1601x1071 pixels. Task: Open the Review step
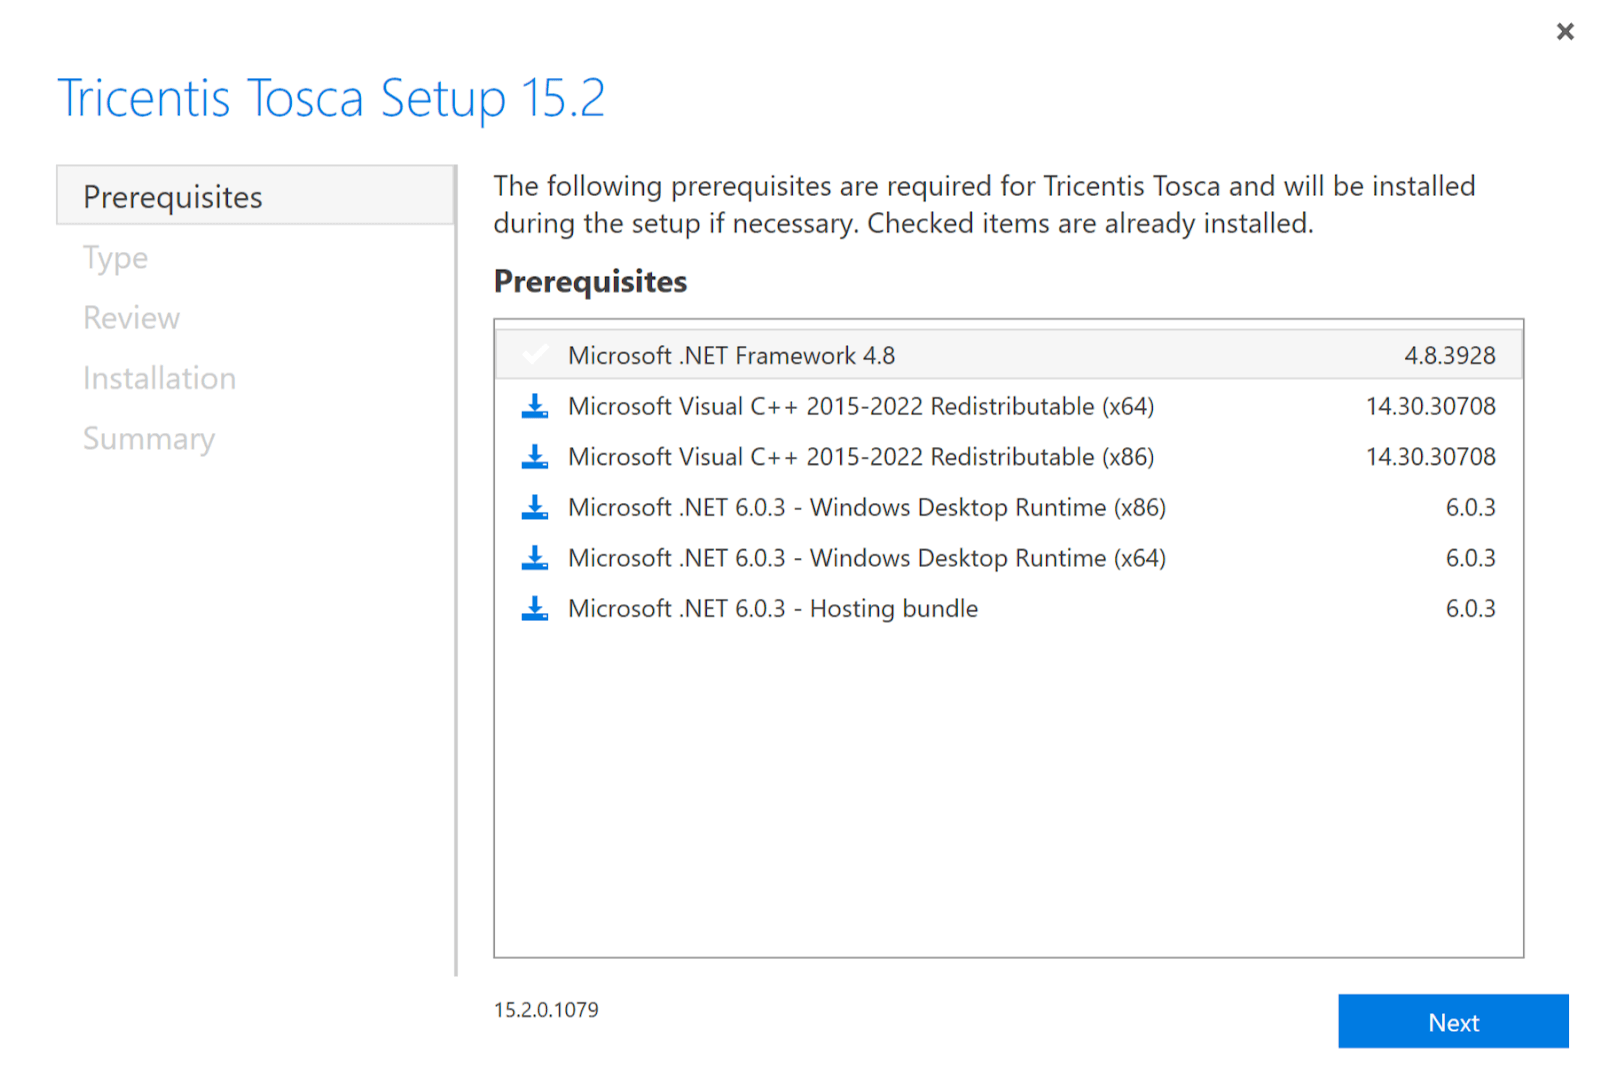tap(131, 317)
